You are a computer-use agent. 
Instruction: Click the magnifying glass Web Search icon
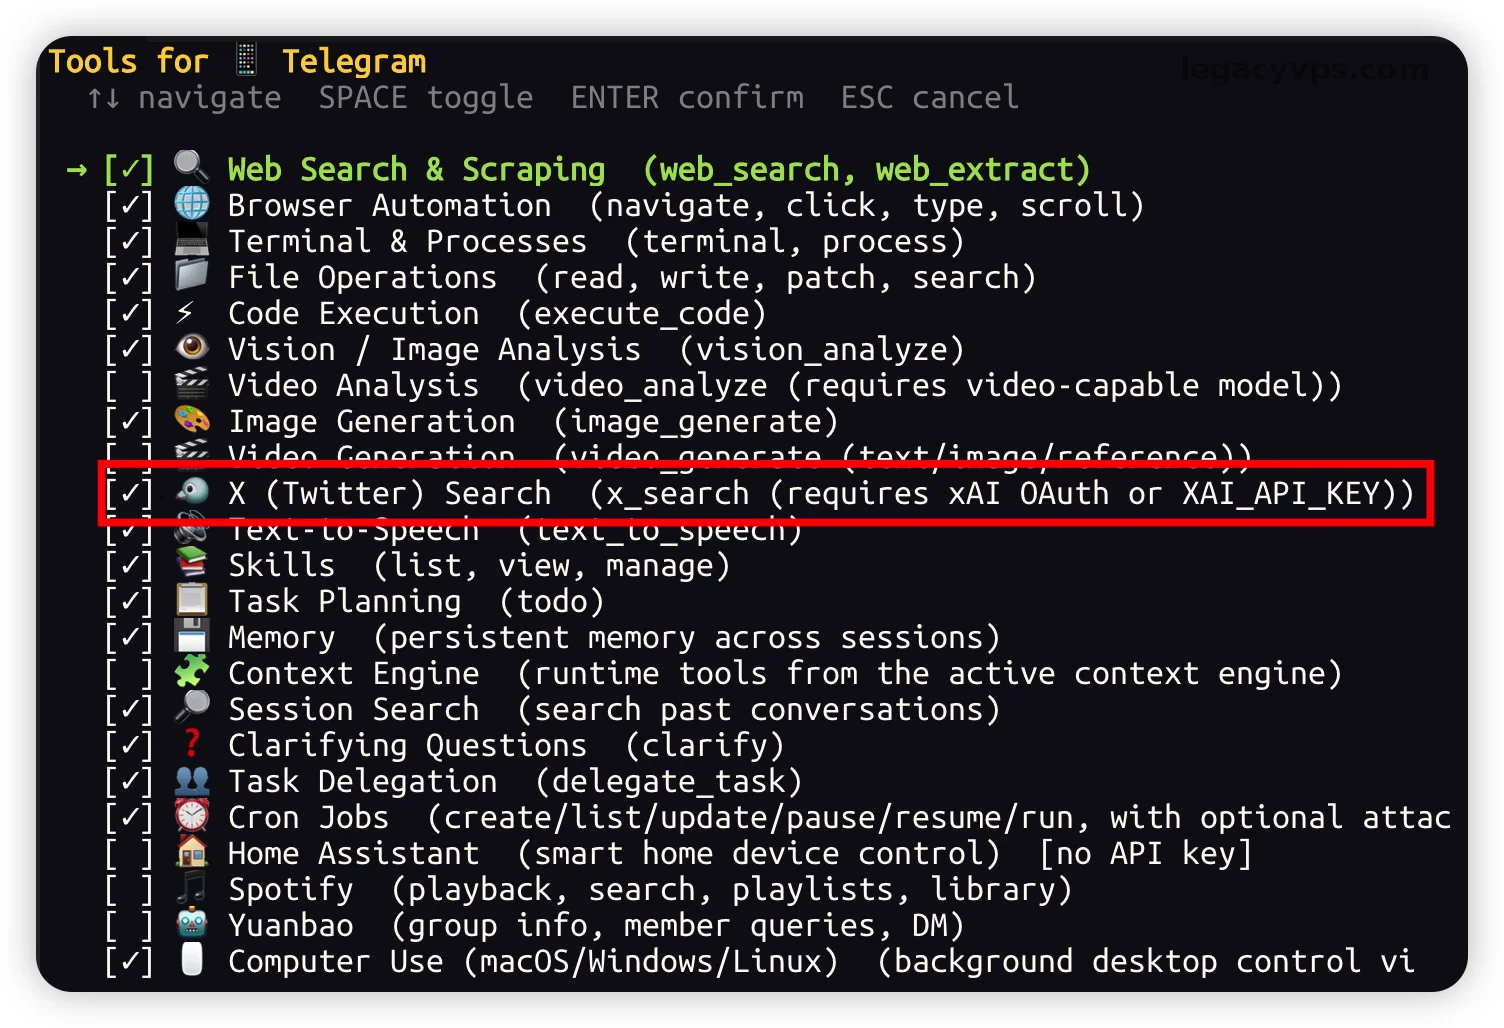coord(191,167)
